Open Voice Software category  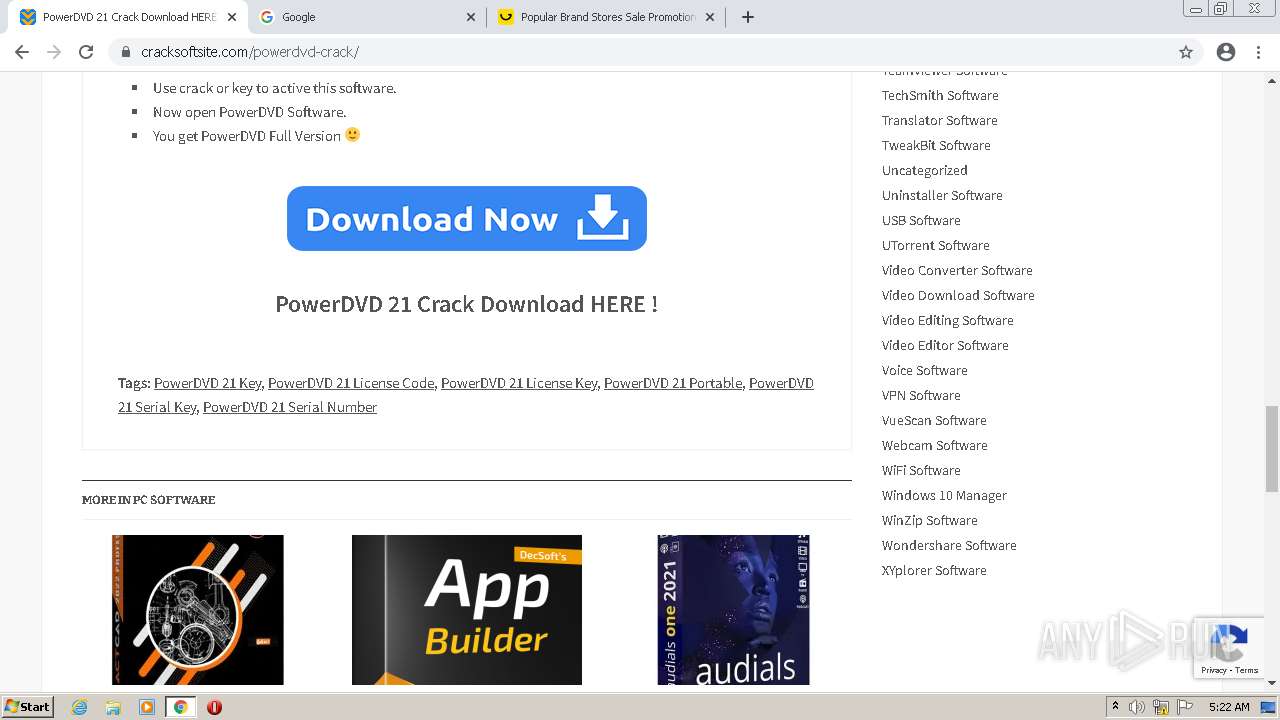[x=925, y=370]
